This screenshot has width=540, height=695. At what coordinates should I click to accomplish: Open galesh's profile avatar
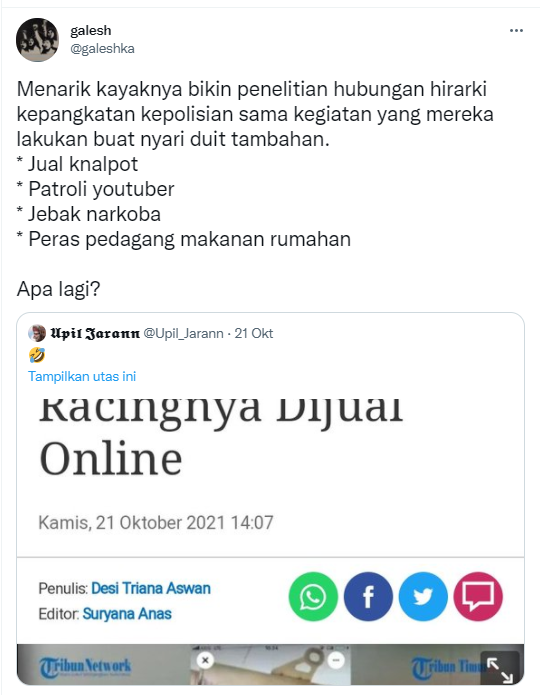click(x=37, y=39)
